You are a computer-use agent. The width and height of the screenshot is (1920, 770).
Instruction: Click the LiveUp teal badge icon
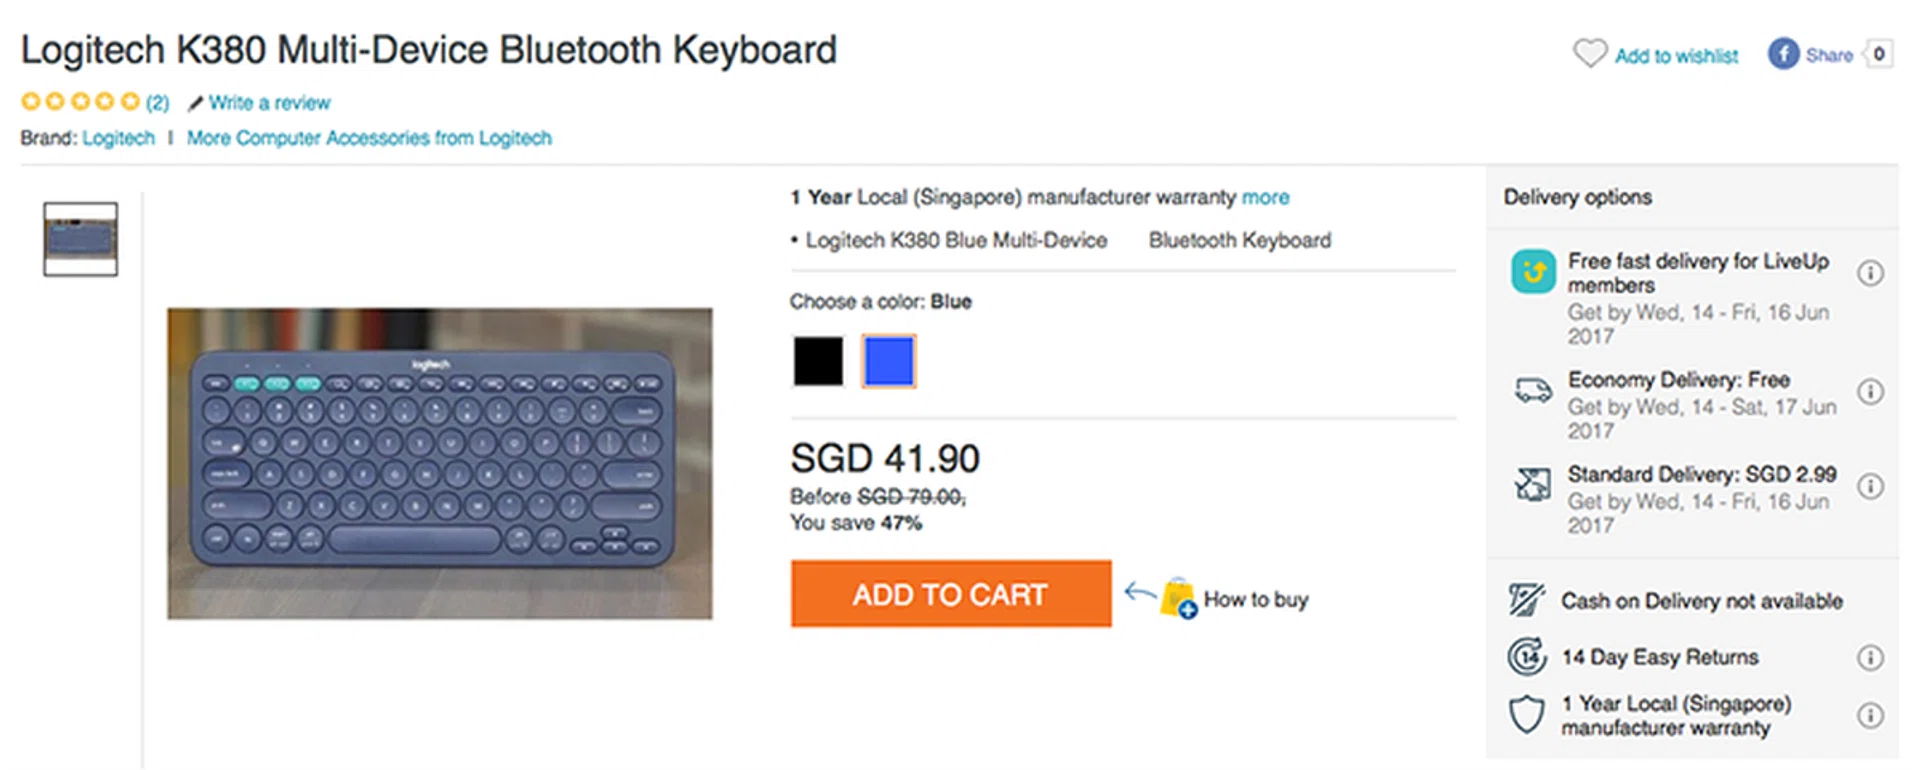point(1533,272)
